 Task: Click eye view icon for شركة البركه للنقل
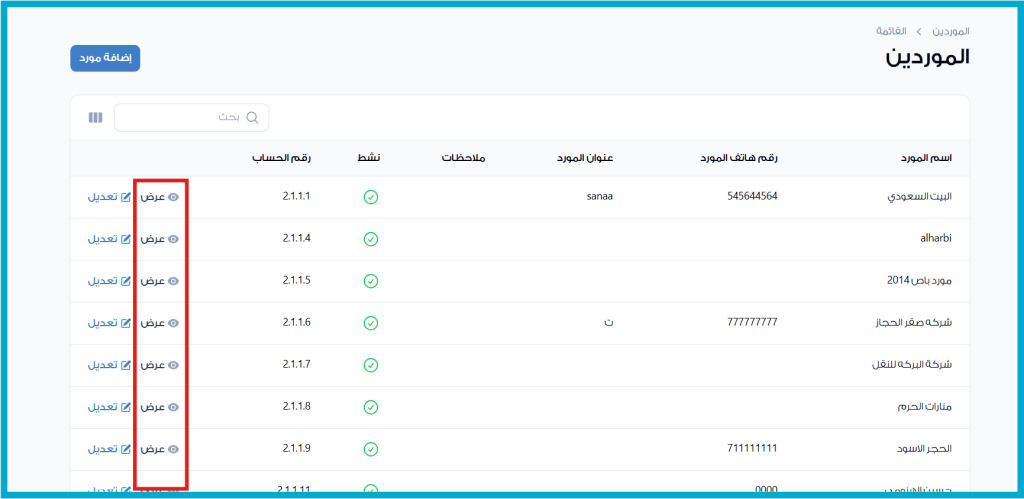coord(173,365)
